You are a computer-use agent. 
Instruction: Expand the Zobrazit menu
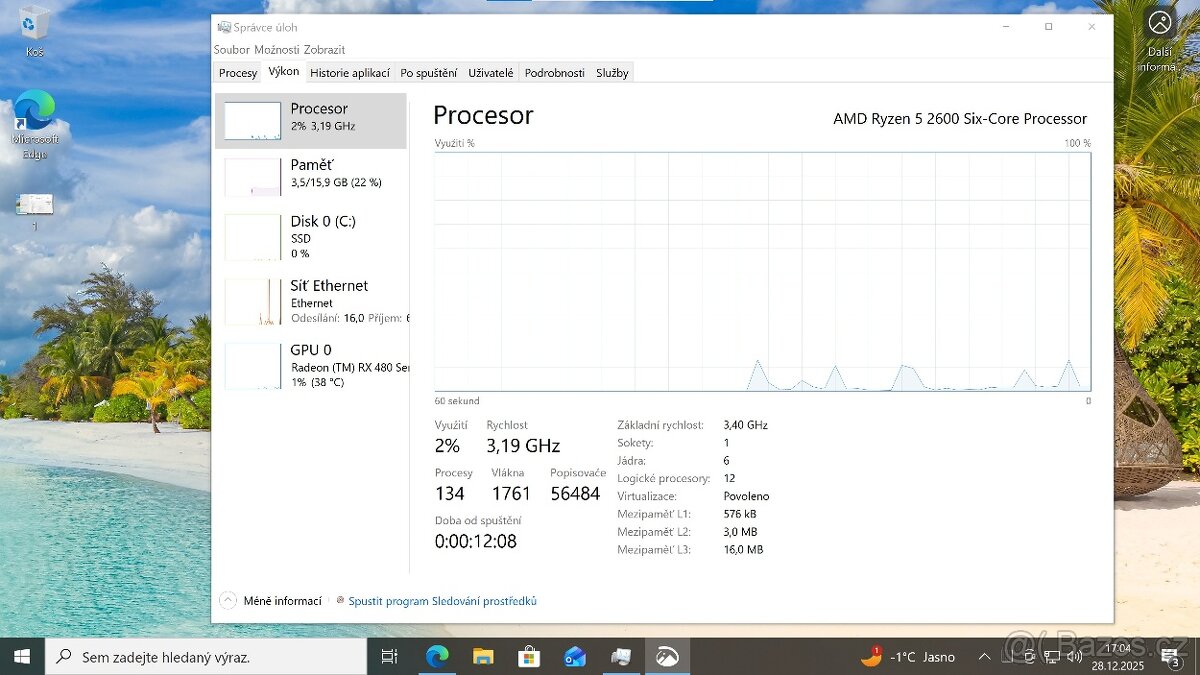tap(325, 50)
